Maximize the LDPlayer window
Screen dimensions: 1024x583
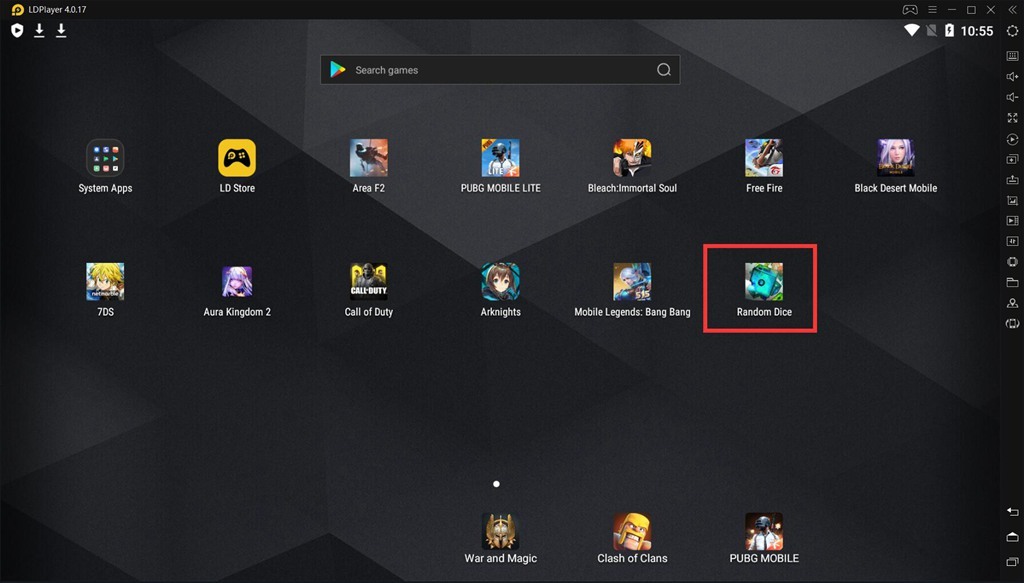(972, 10)
